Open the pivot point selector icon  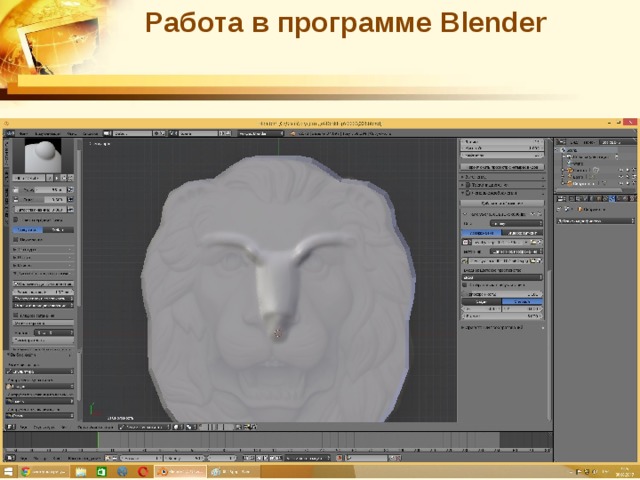(191, 427)
